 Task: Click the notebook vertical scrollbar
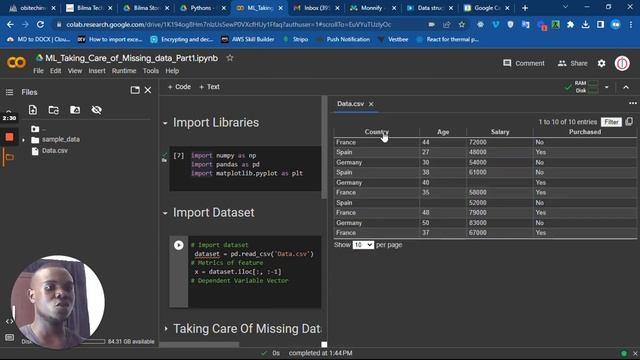[324, 147]
